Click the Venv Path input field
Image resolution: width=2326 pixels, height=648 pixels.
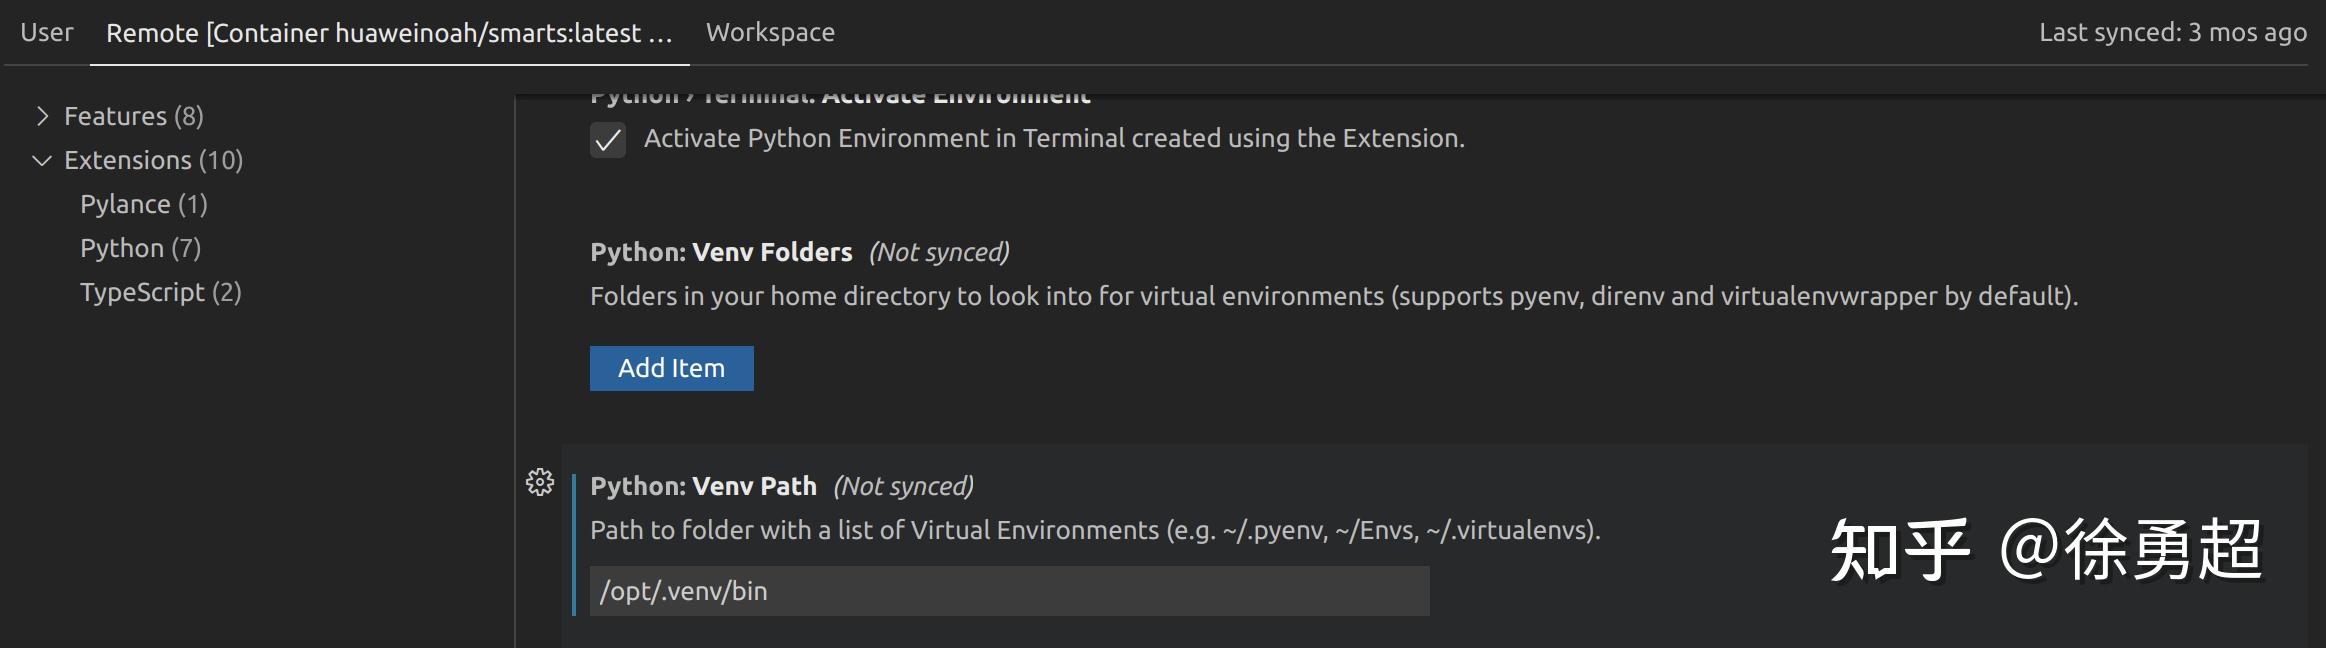coord(1008,591)
